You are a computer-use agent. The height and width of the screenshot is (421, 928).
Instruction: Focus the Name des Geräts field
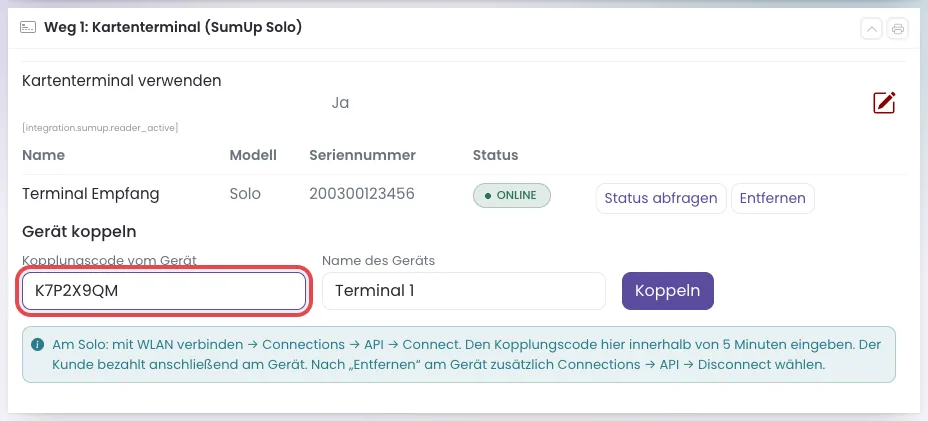click(463, 291)
